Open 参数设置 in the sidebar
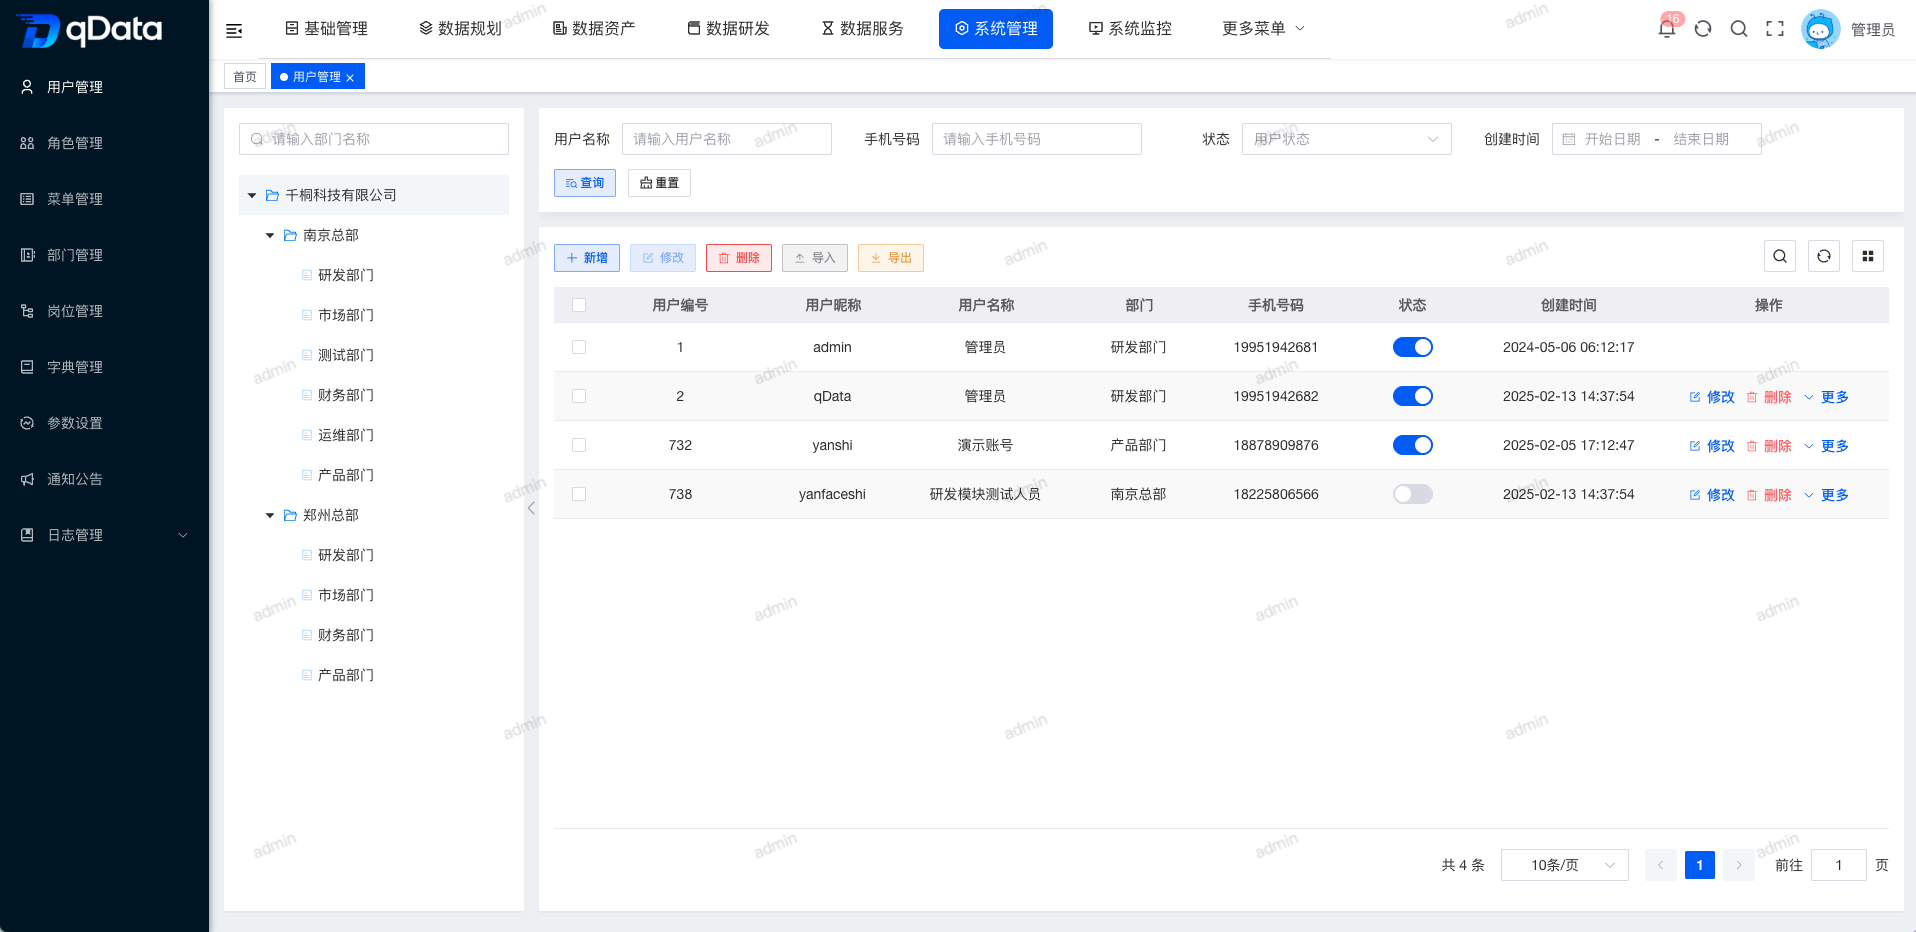 (104, 423)
